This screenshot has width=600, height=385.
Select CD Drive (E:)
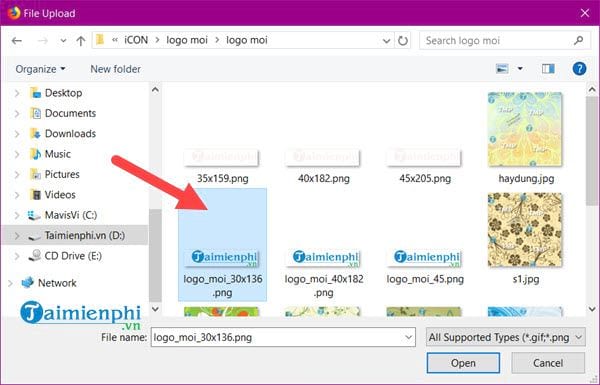pos(73,256)
